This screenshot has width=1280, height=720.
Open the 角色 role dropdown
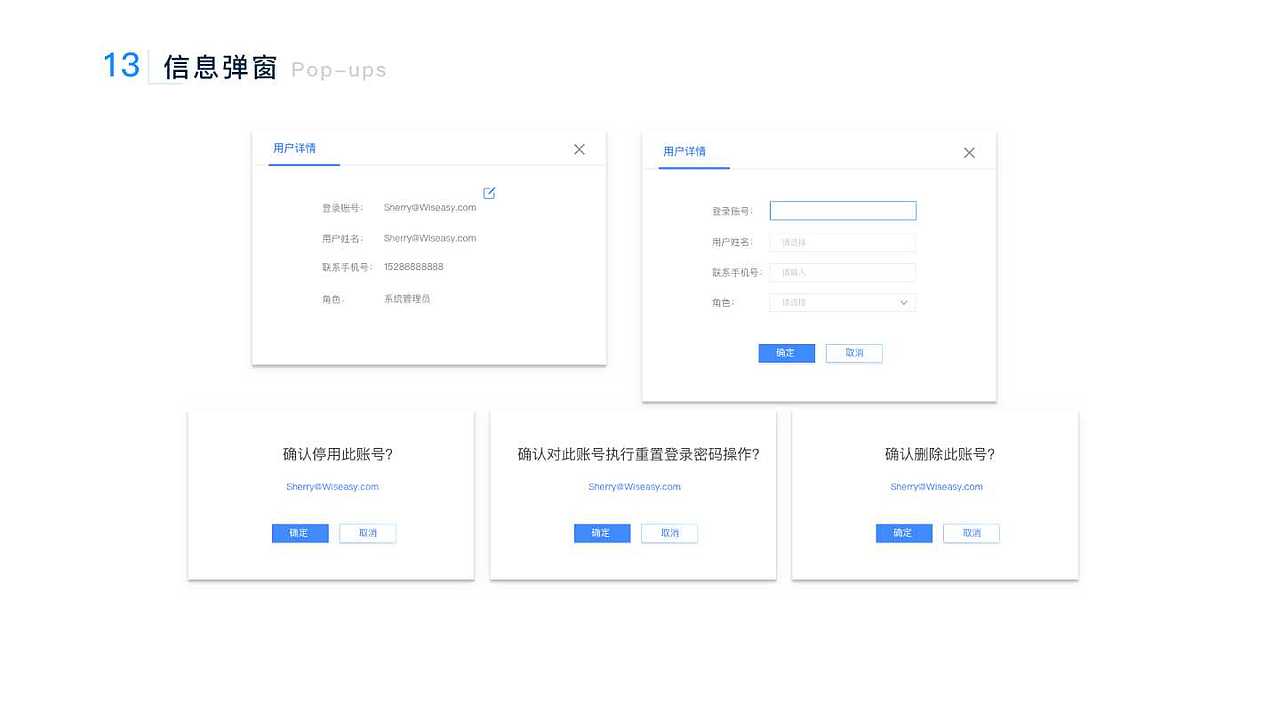click(x=842, y=302)
